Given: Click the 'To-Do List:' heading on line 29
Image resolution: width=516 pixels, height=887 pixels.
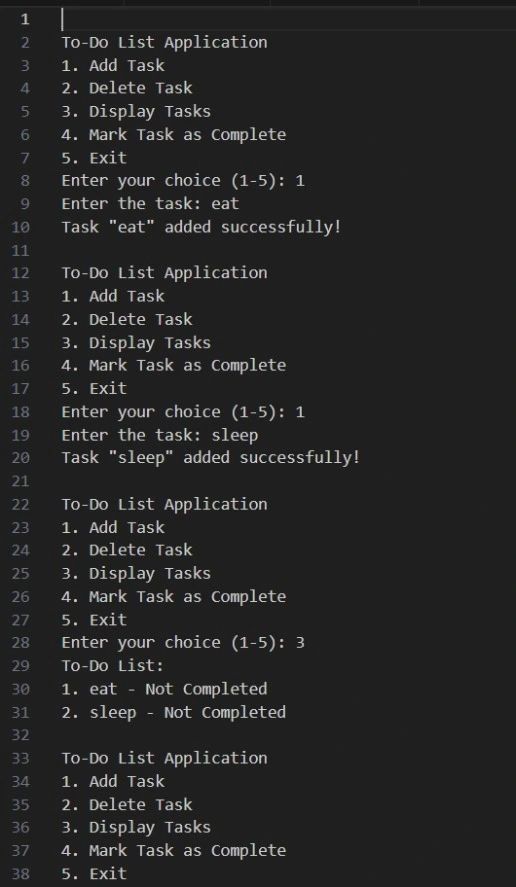Looking at the screenshot, I should 113,666.
